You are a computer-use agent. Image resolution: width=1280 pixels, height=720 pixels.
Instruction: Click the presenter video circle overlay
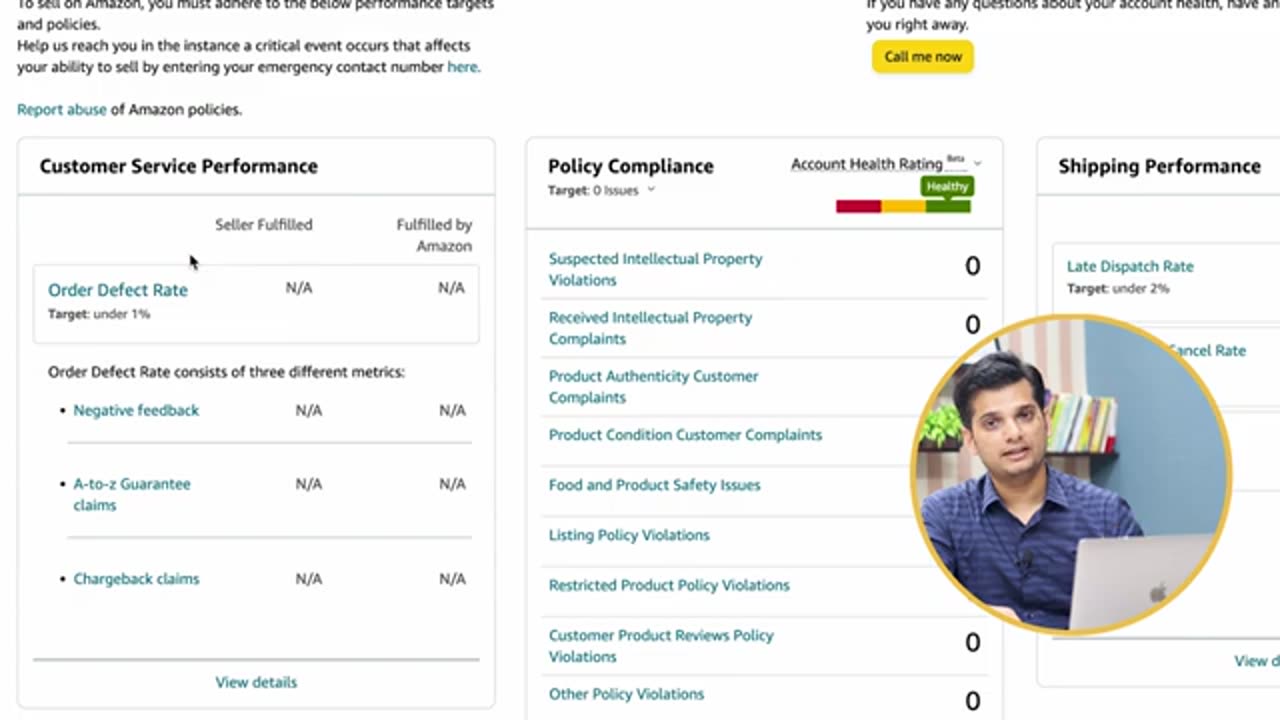tap(1070, 475)
